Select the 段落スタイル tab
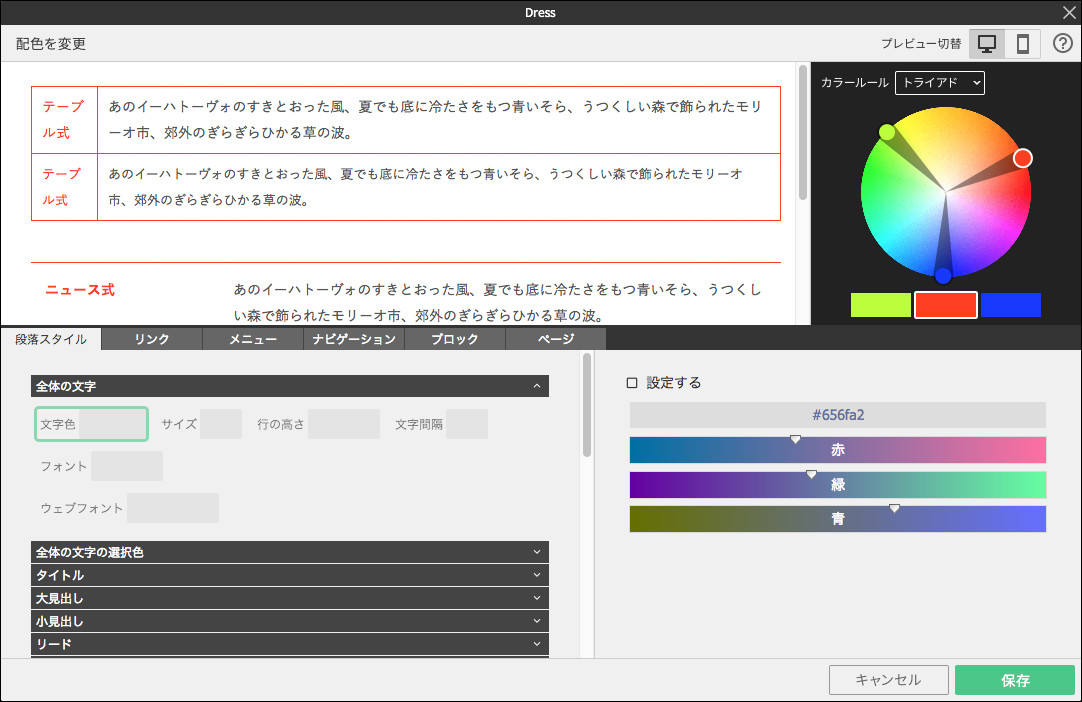The image size is (1082, 702). tap(51, 339)
